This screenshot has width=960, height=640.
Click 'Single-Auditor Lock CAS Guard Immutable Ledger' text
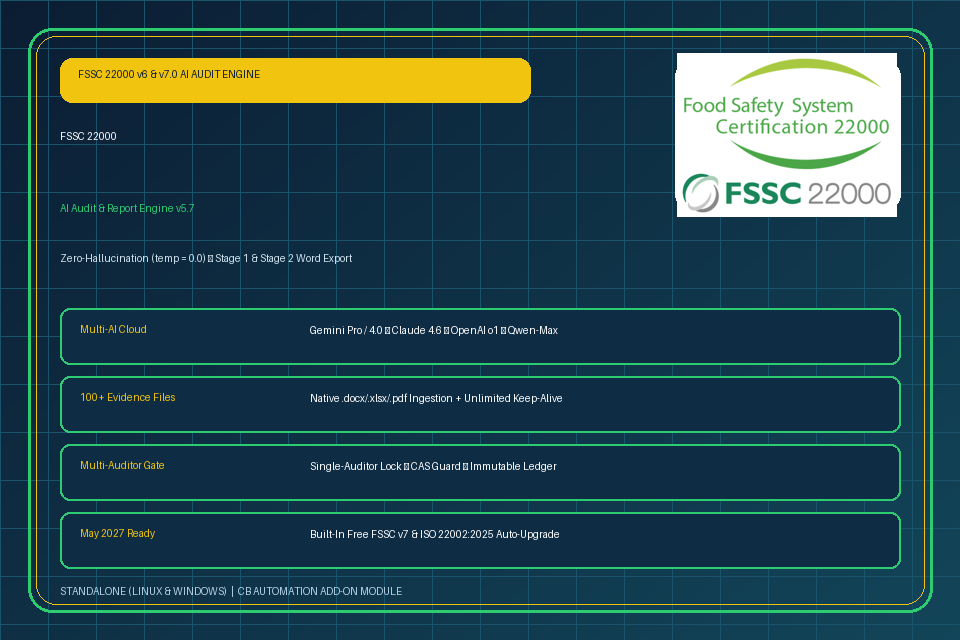(433, 466)
